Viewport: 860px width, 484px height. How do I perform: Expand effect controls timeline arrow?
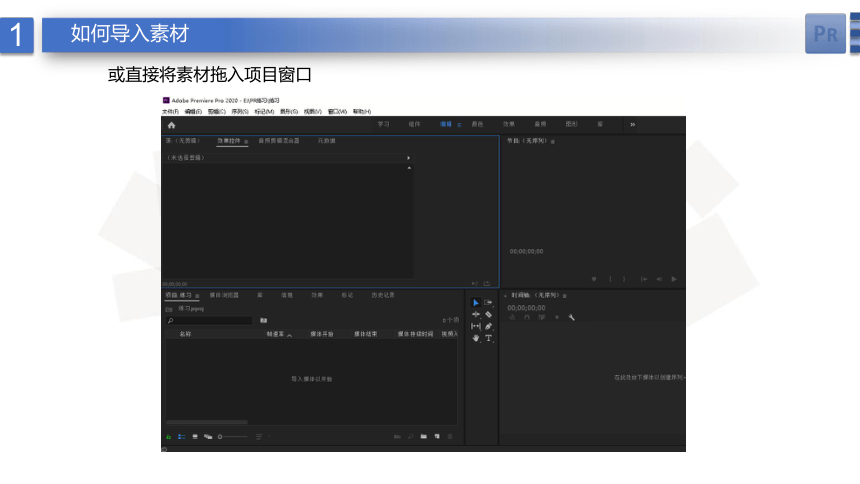pyautogui.click(x=409, y=158)
